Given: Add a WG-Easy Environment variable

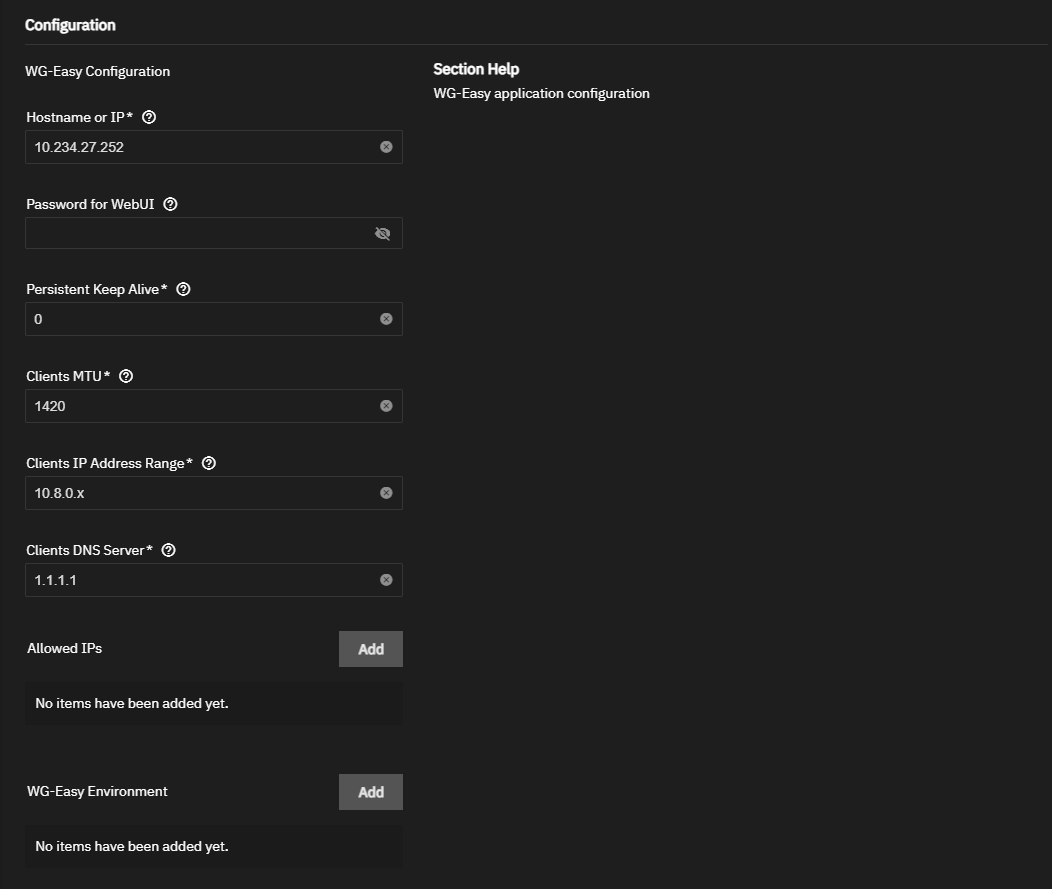Looking at the screenshot, I should [x=370, y=792].
